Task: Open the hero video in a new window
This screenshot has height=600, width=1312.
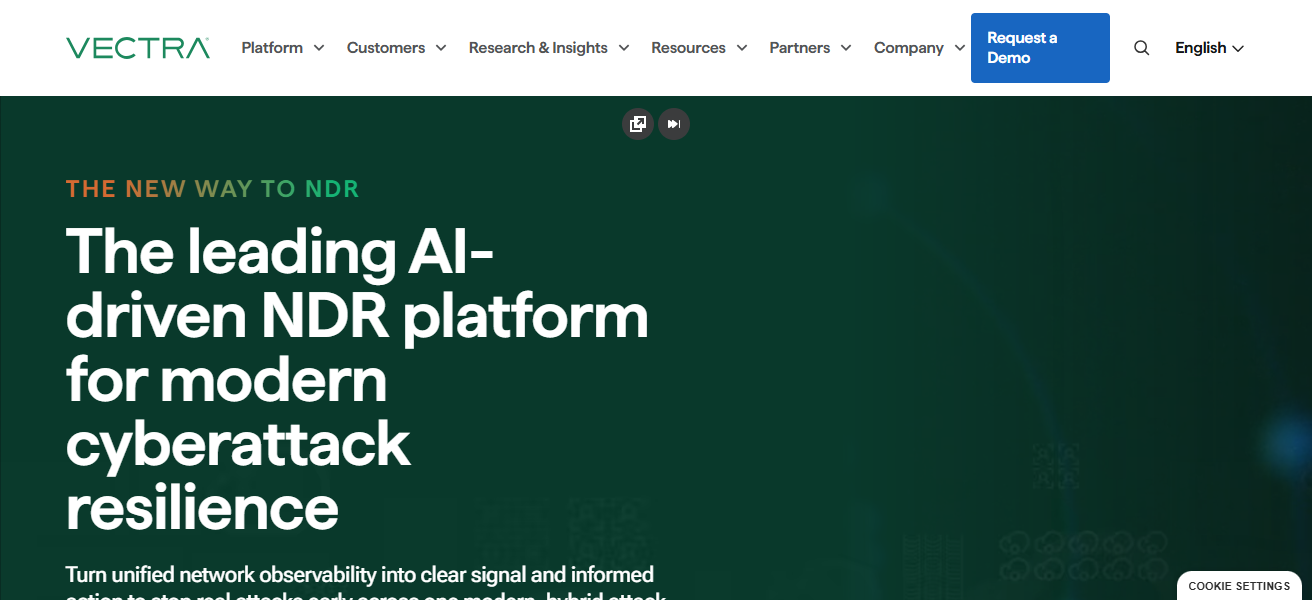Action: point(638,123)
